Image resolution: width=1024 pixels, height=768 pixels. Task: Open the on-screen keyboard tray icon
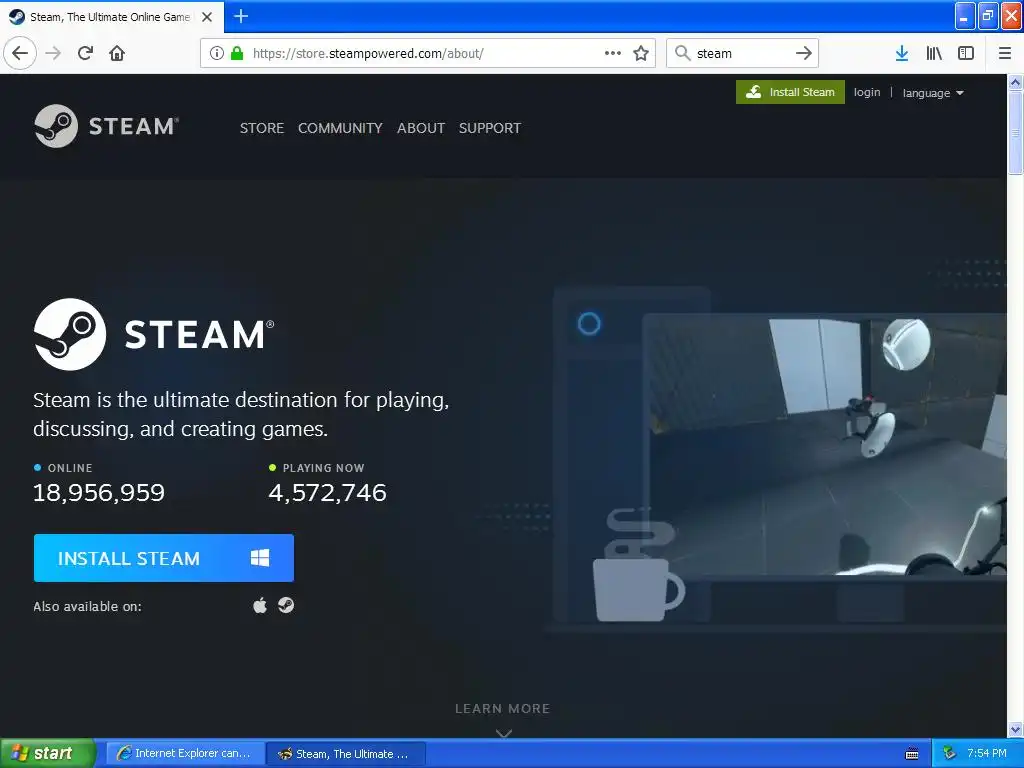pos(912,754)
